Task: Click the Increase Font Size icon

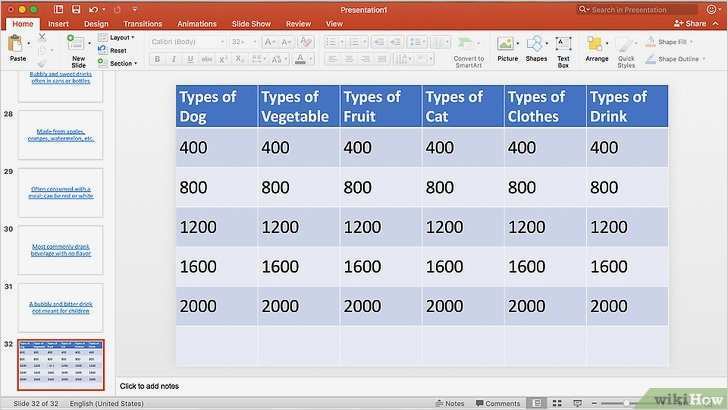Action: pos(269,42)
